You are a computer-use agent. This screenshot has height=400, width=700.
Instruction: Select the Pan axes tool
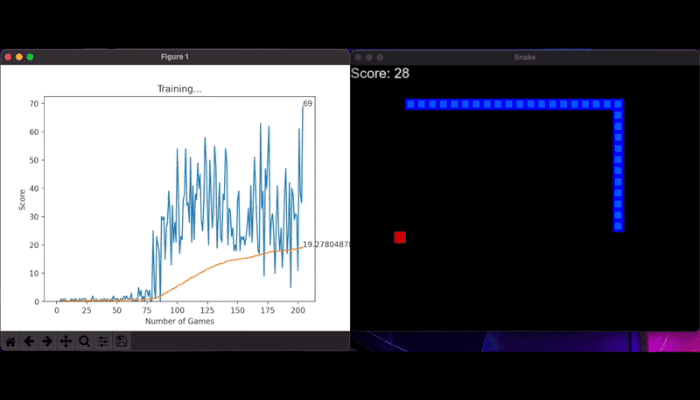coord(66,341)
